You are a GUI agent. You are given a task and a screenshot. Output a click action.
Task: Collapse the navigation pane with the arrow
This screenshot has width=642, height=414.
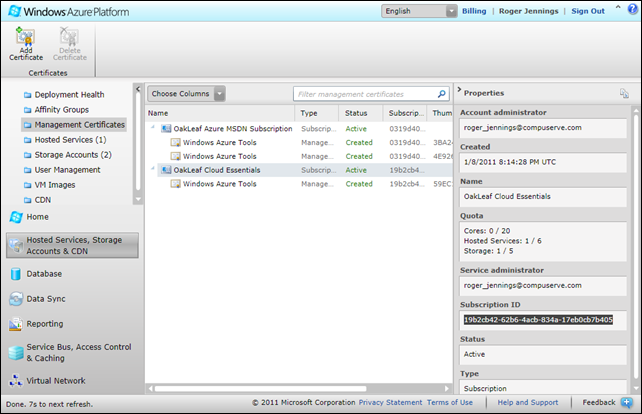click(138, 89)
